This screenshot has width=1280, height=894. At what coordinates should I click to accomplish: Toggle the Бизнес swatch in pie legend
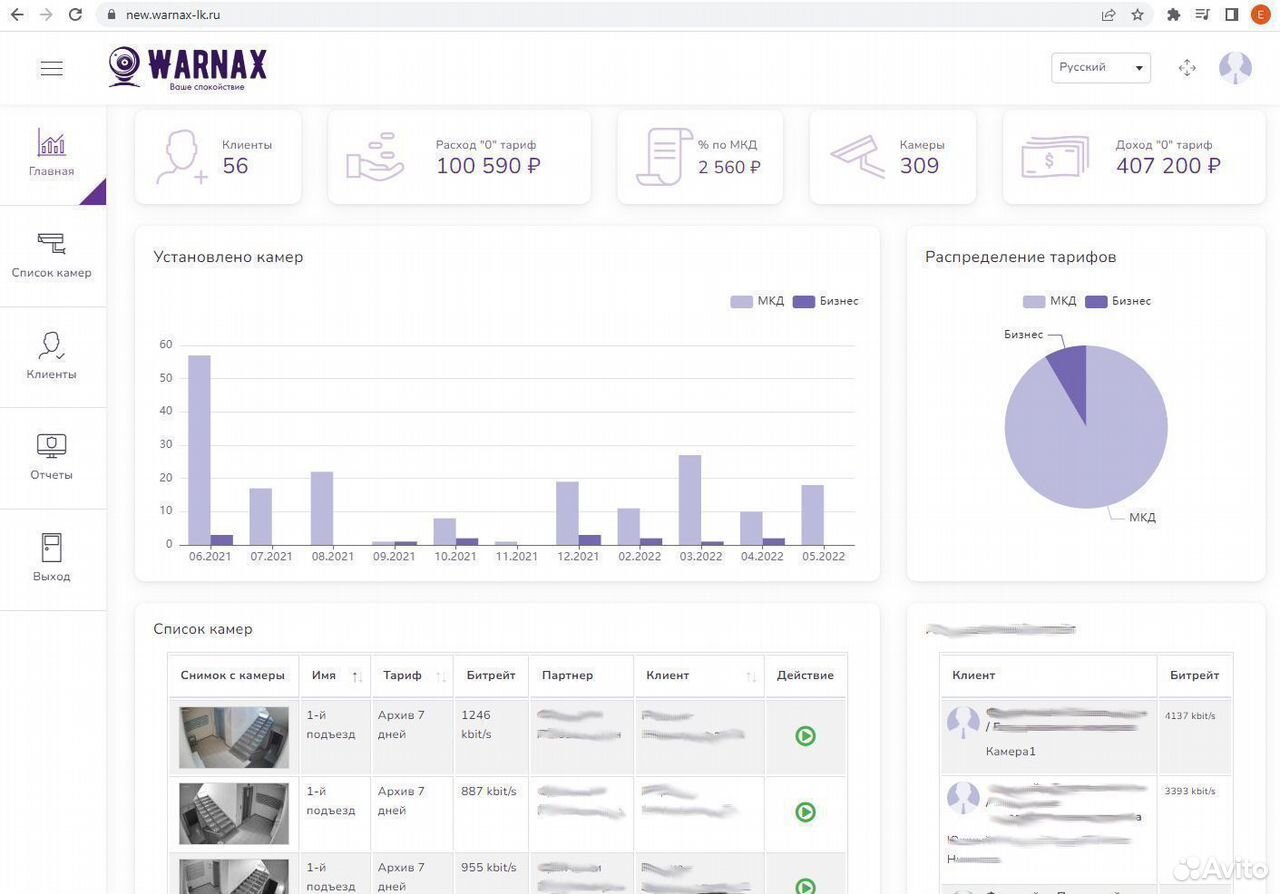[x=1096, y=301]
